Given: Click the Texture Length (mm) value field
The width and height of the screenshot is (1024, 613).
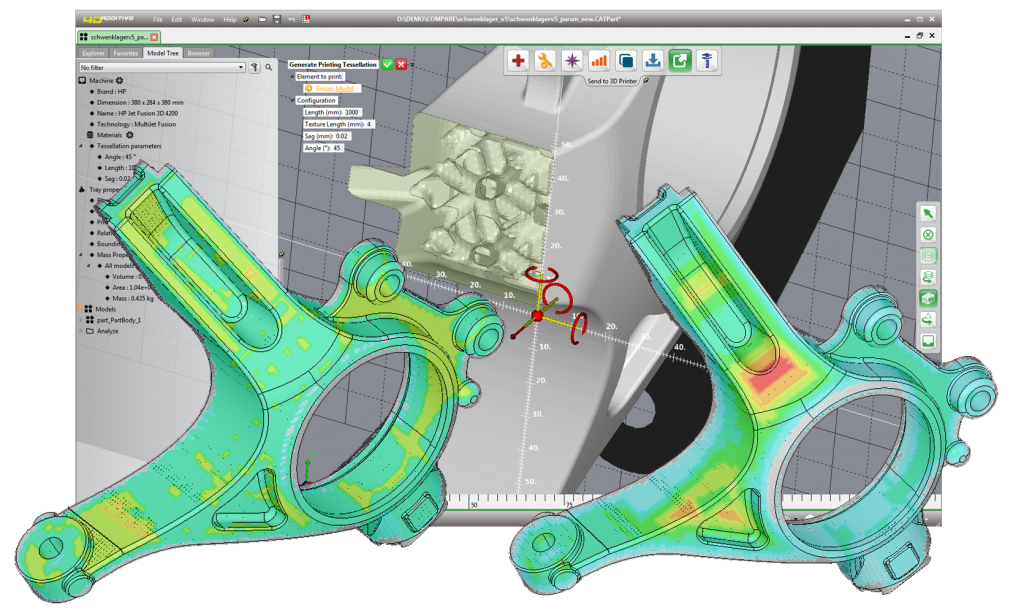Looking at the screenshot, I should (x=369, y=124).
